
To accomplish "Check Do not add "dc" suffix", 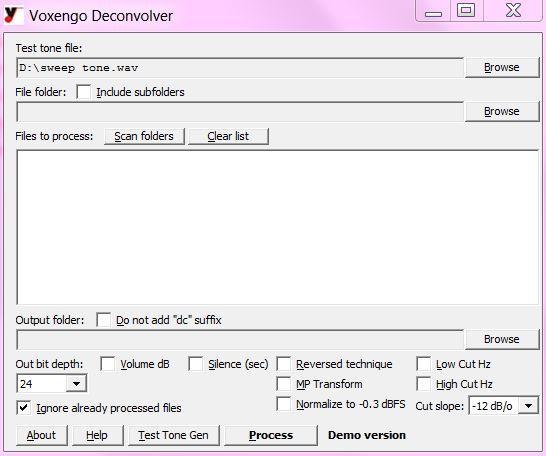I will pyautogui.click(x=104, y=320).
